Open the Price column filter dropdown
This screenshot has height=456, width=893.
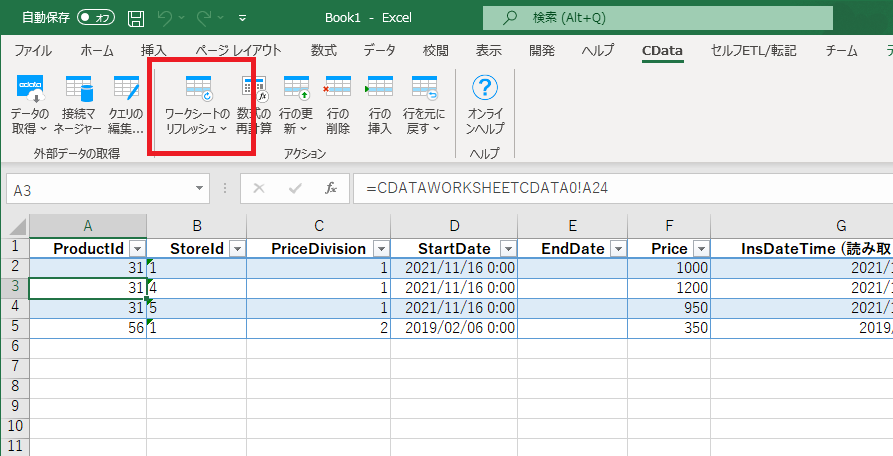click(702, 249)
